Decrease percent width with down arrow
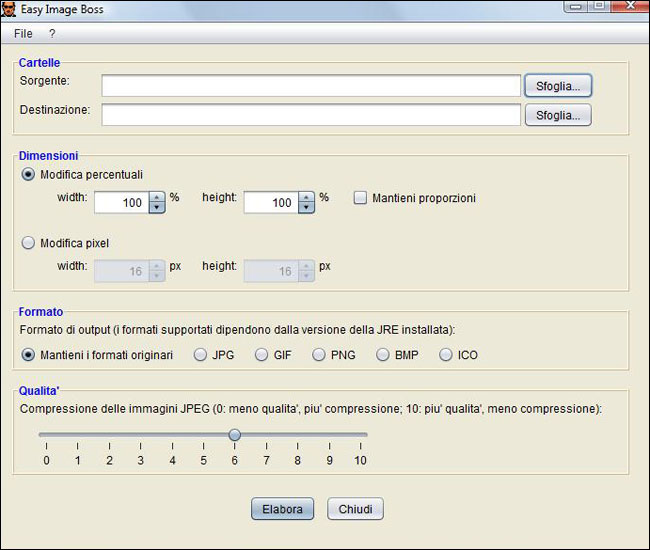Image resolution: width=650 pixels, height=550 pixels. point(157,208)
